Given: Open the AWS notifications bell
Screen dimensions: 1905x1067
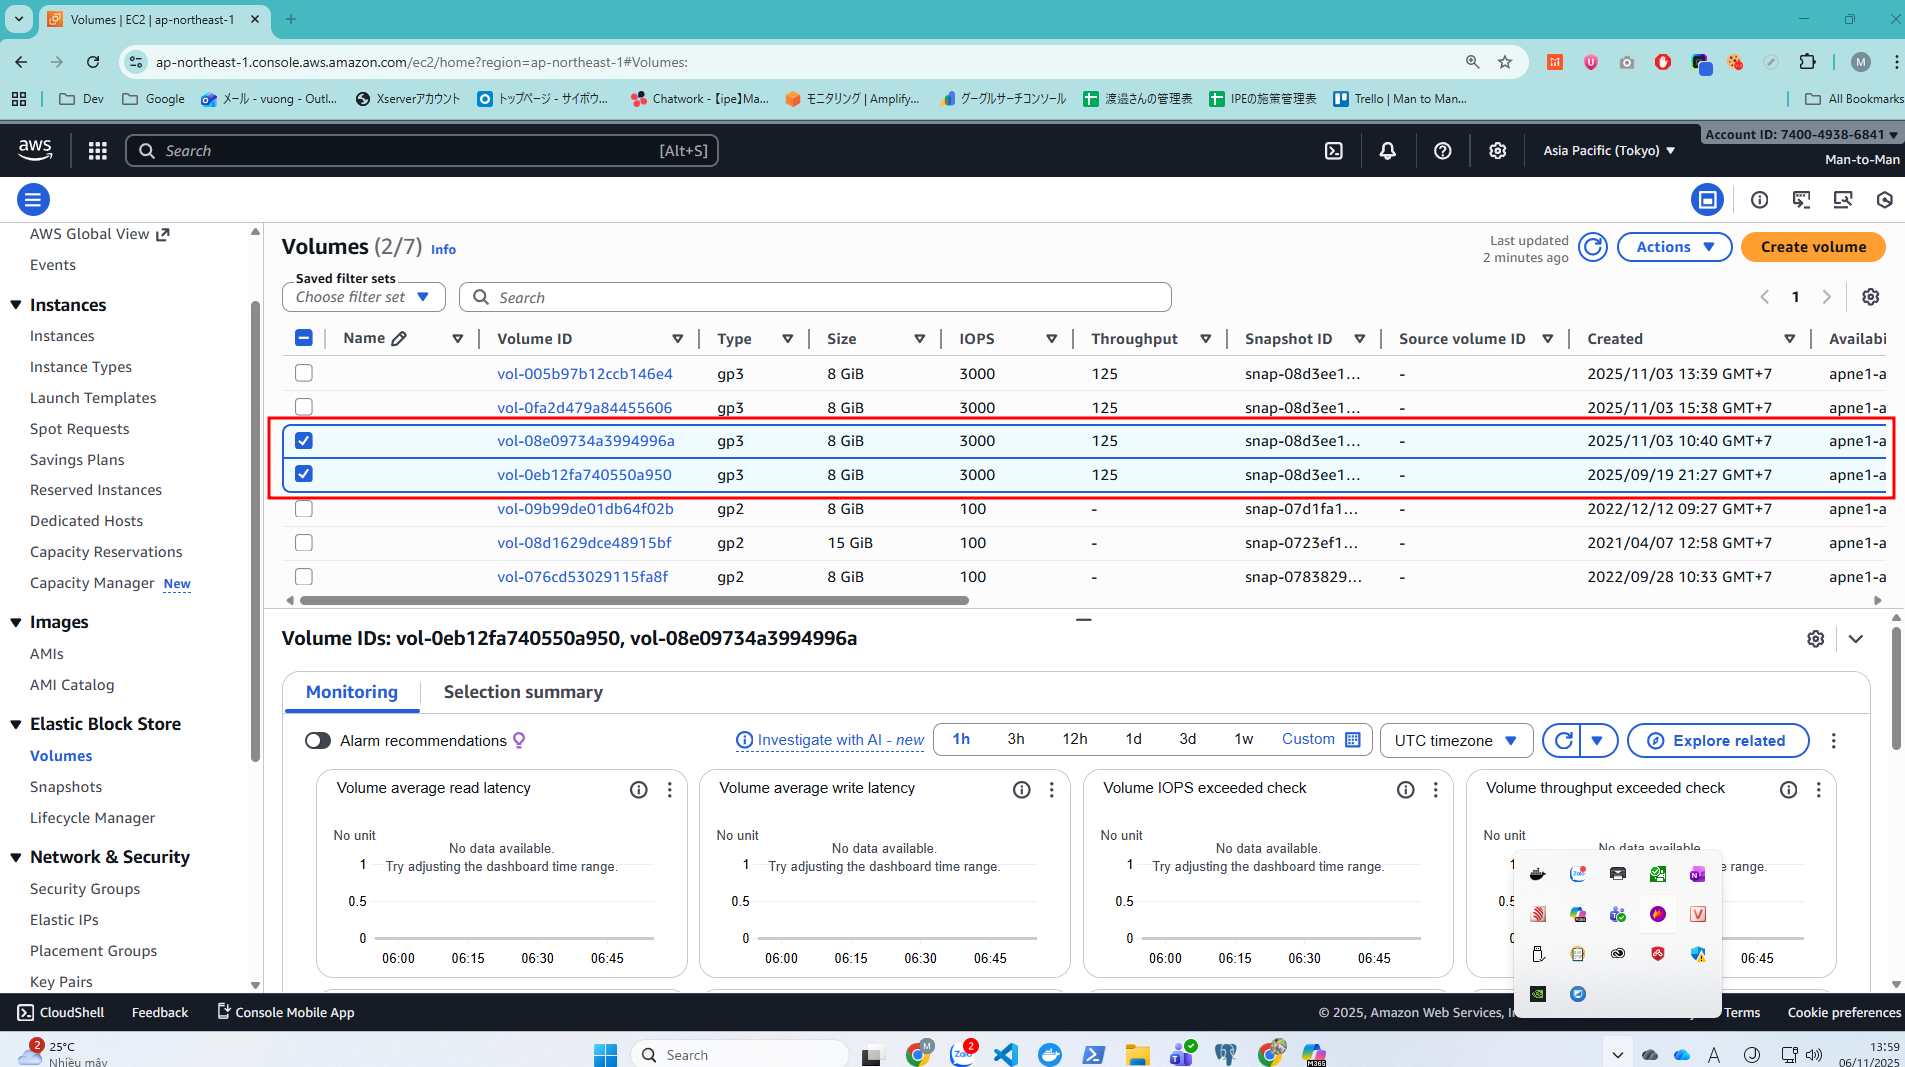Looking at the screenshot, I should [1387, 151].
